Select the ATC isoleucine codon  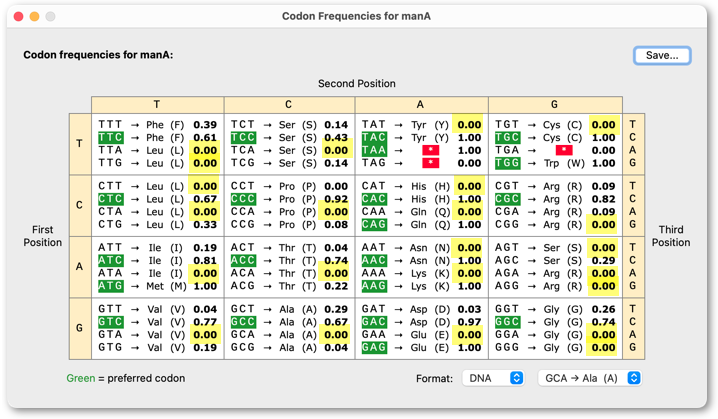[110, 261]
